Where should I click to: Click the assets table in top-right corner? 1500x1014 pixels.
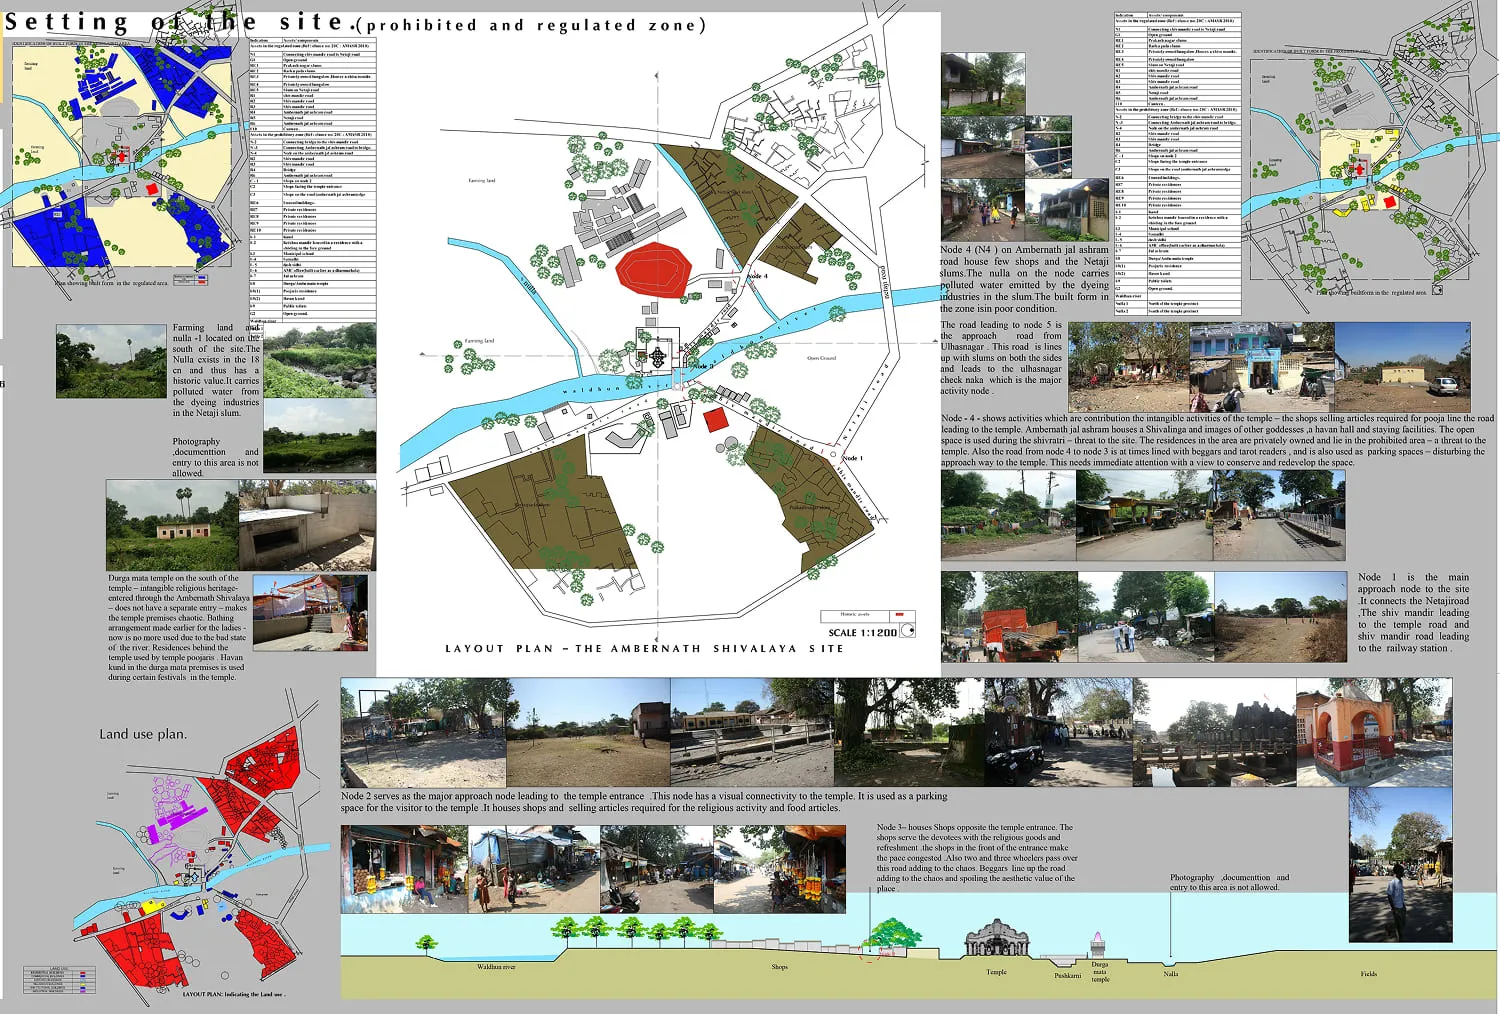point(1177,164)
